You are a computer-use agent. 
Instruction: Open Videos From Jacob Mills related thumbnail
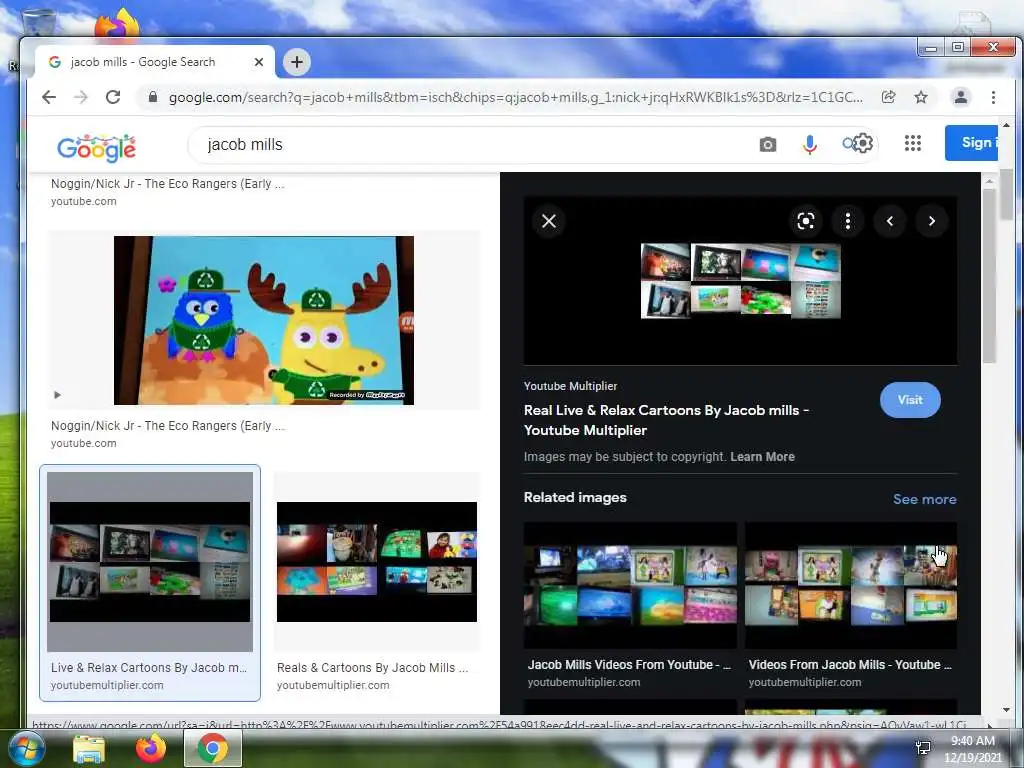tap(851, 584)
